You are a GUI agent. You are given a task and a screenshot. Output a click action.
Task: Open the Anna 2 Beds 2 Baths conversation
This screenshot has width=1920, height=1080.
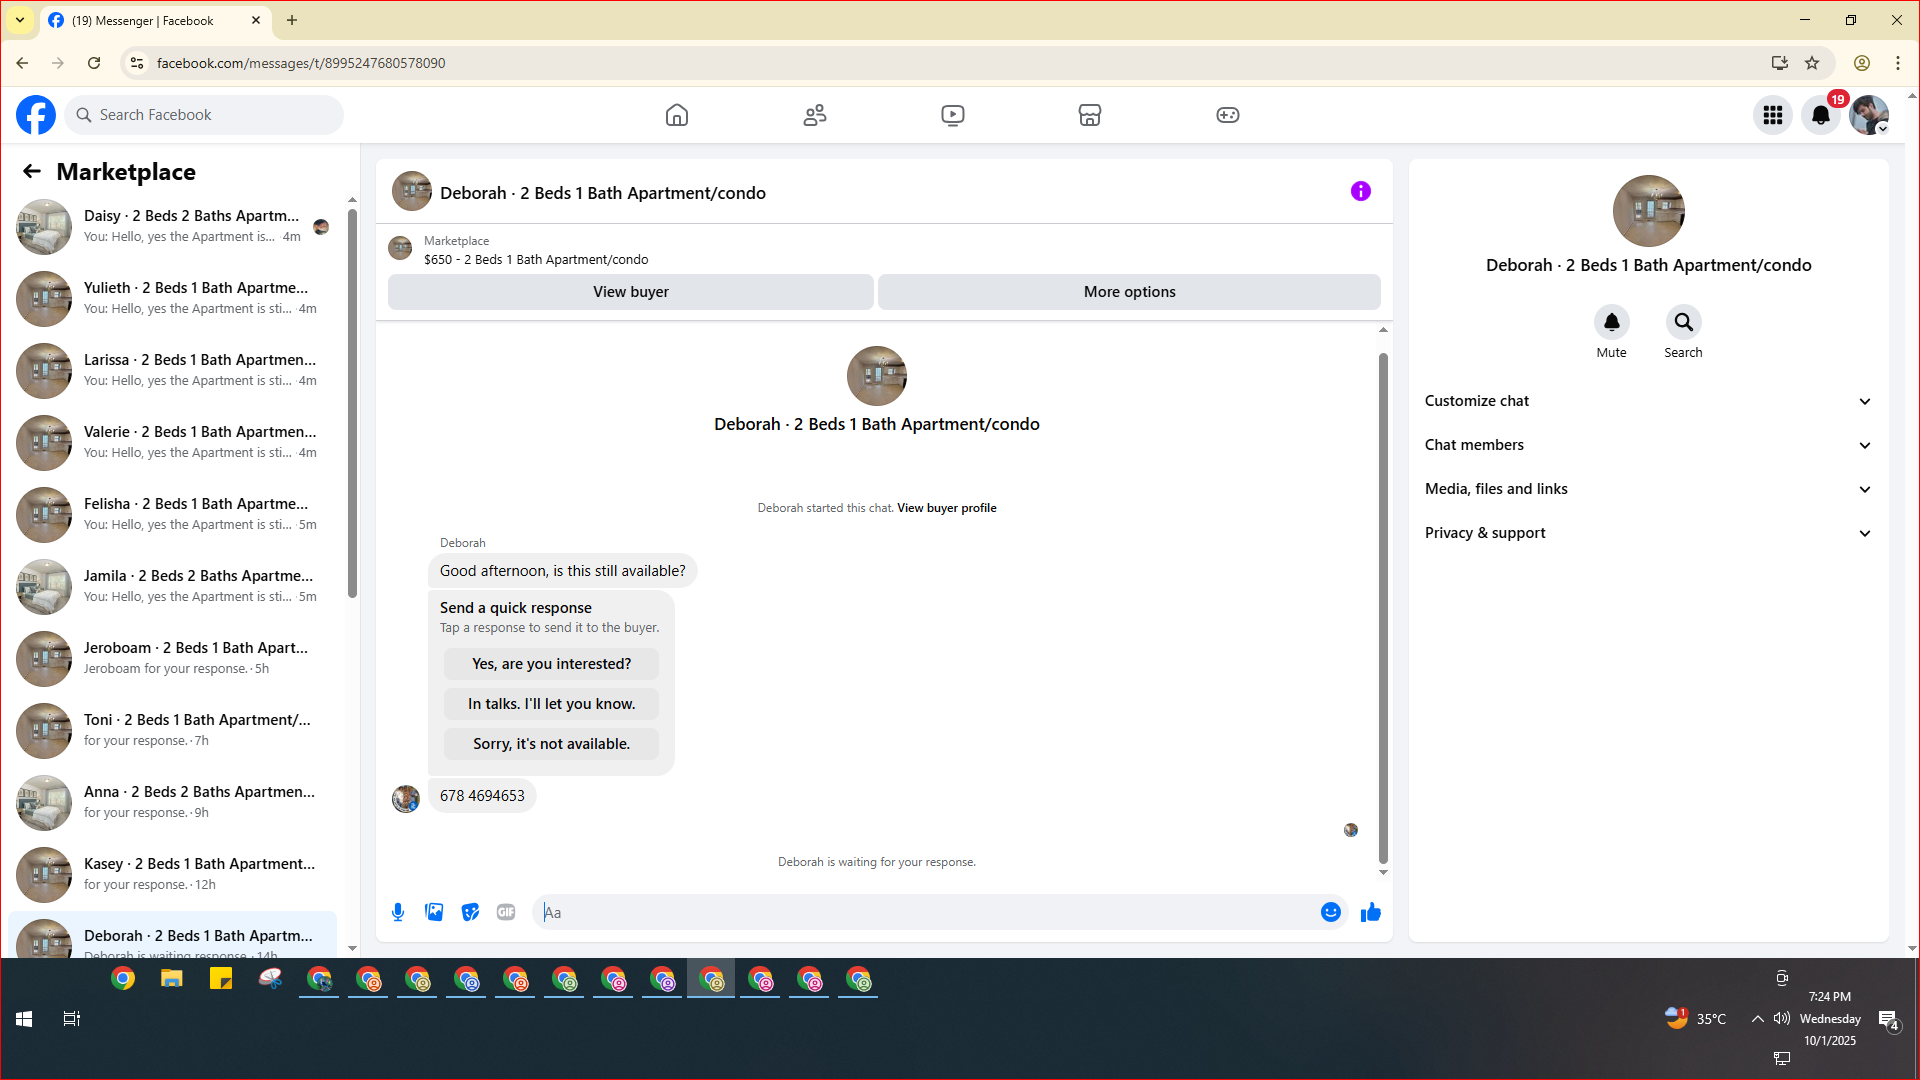pyautogui.click(x=173, y=803)
